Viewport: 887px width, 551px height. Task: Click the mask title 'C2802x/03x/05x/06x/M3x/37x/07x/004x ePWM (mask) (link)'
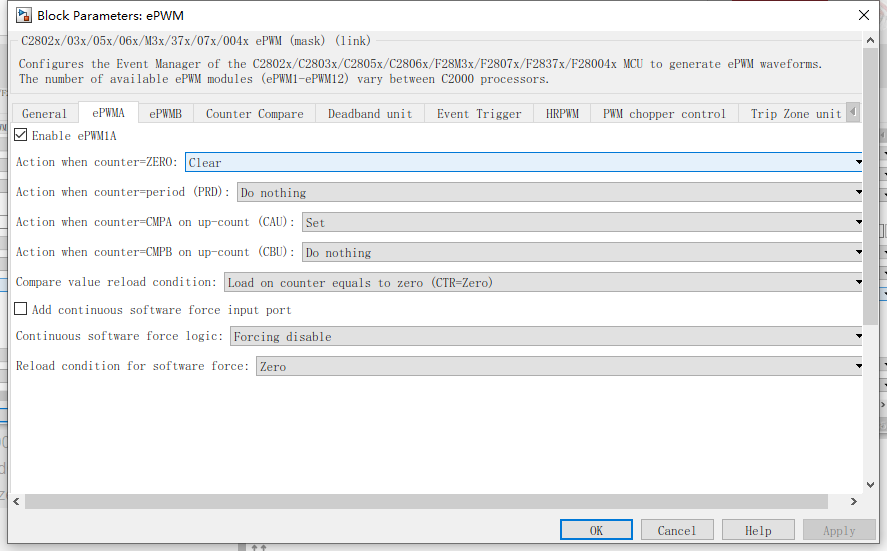tap(196, 41)
